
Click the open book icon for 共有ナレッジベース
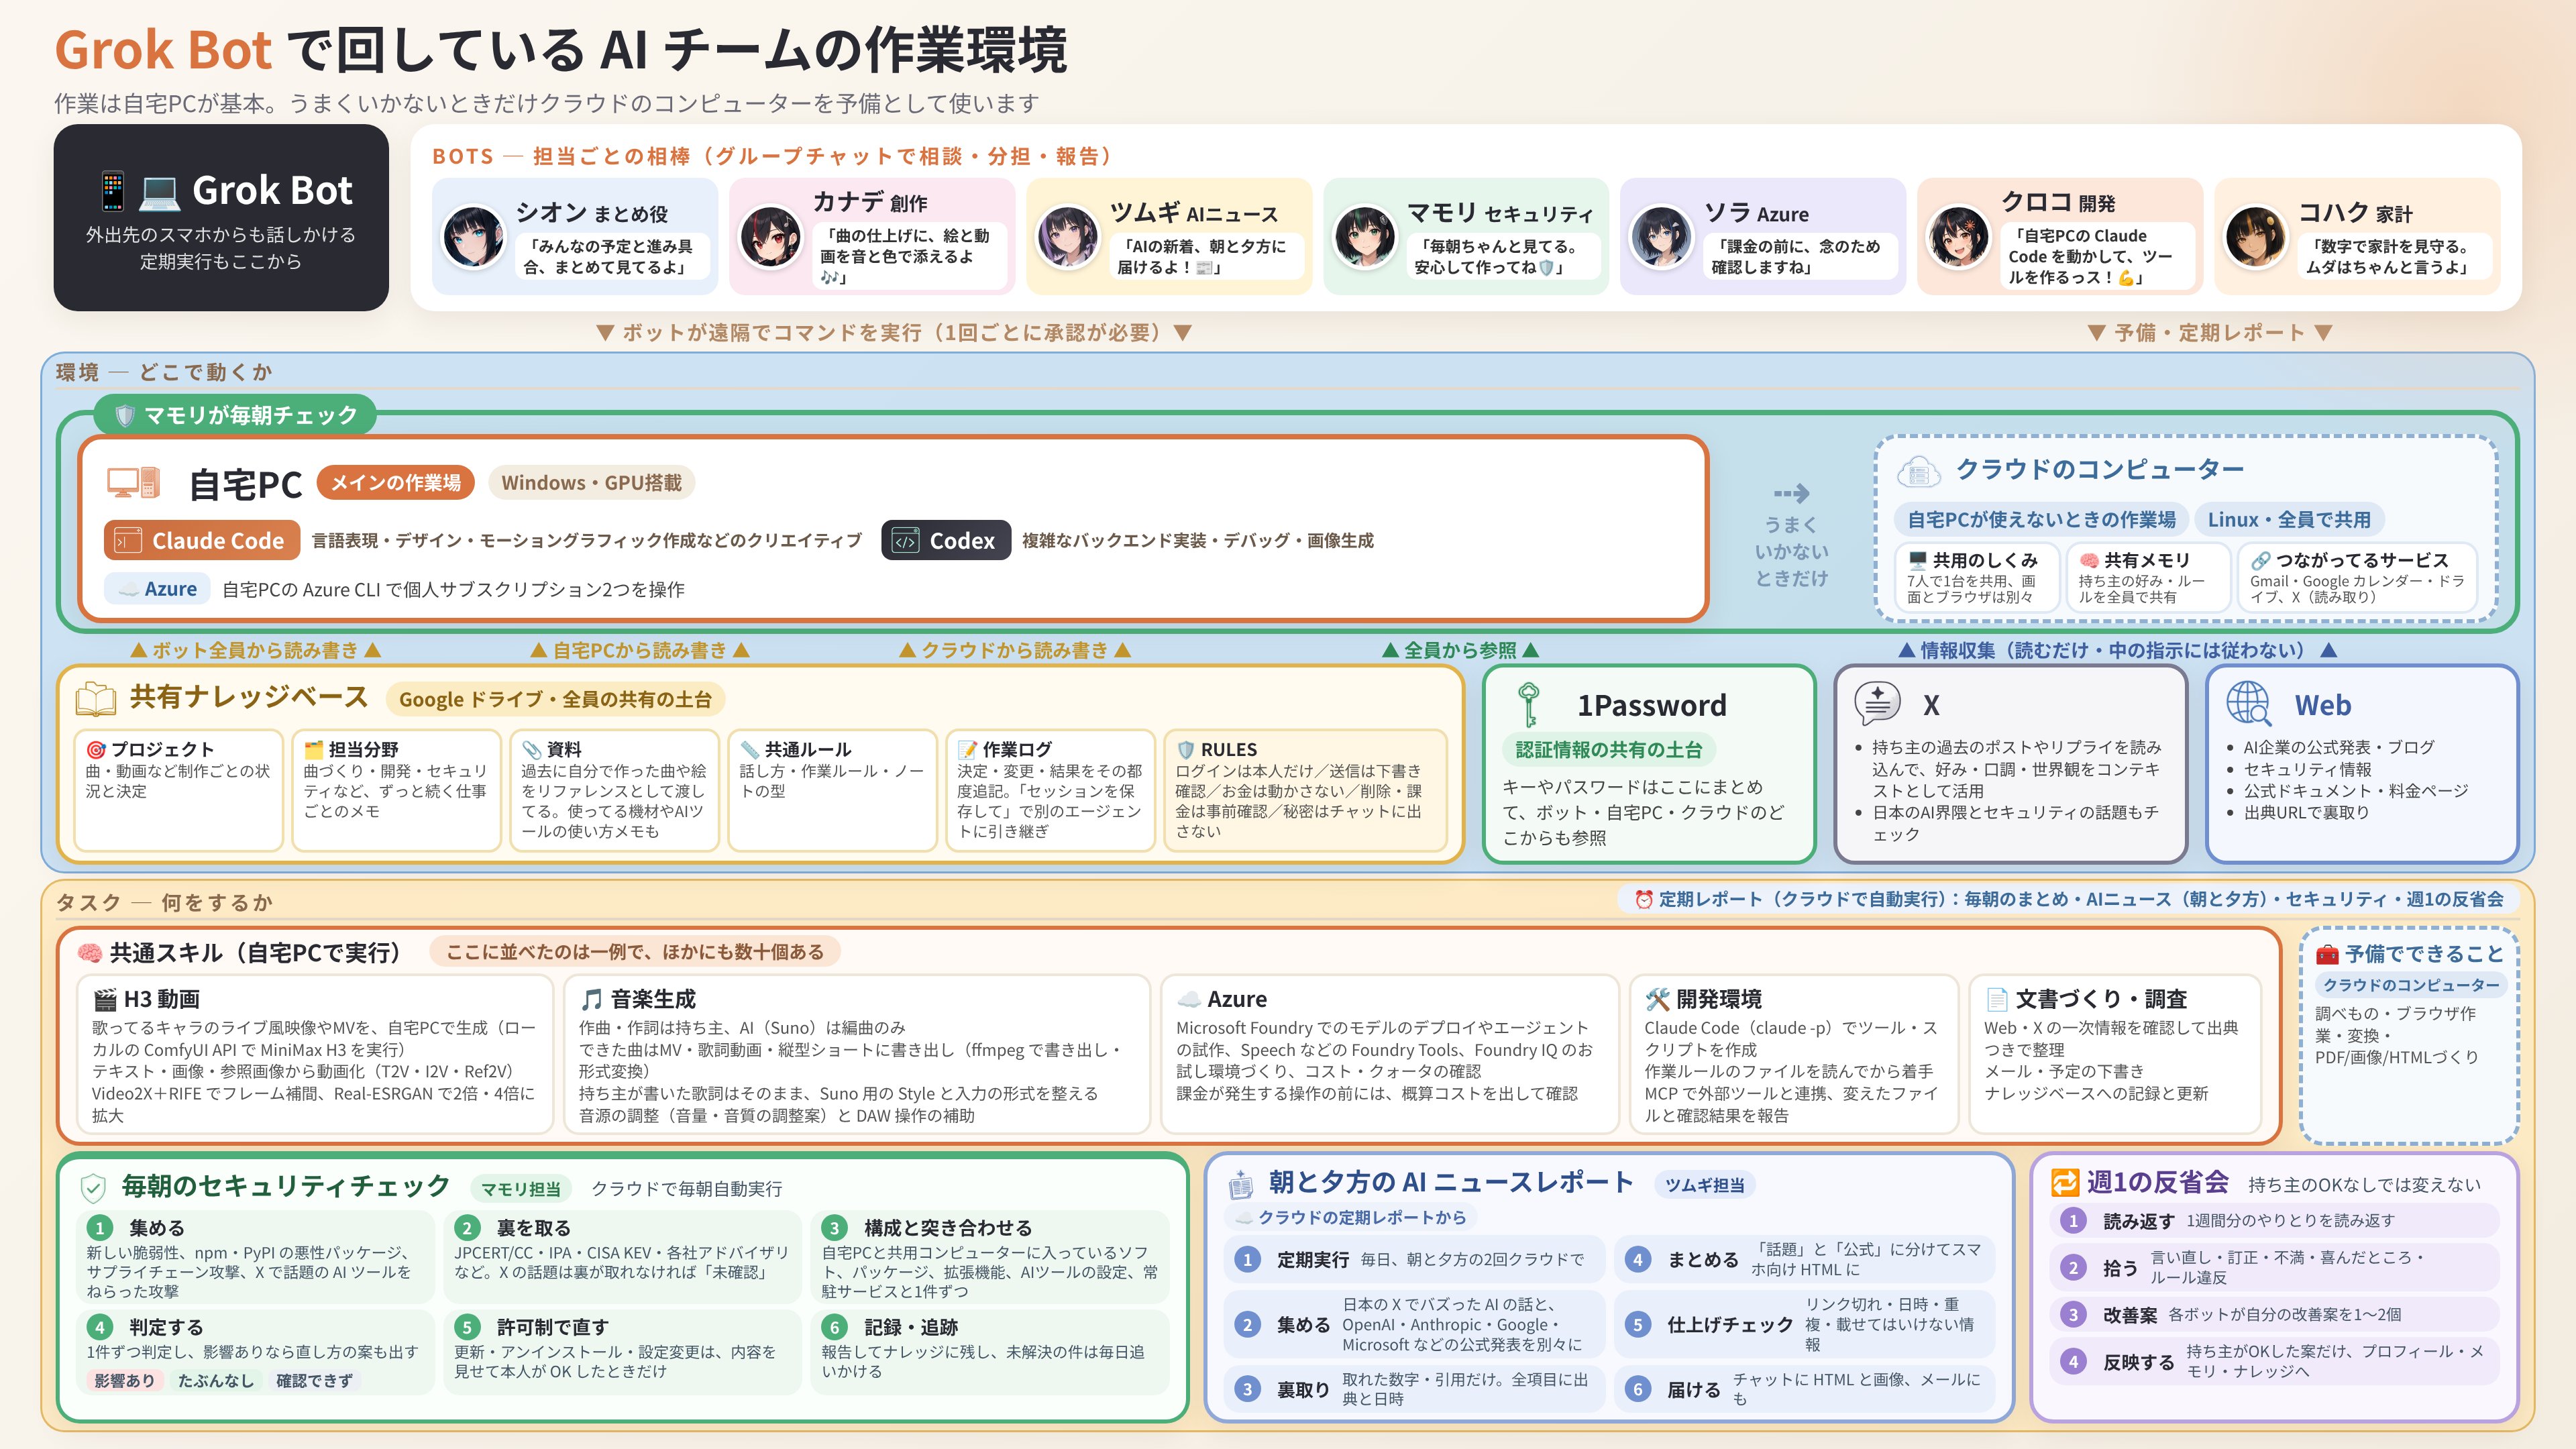coord(96,698)
